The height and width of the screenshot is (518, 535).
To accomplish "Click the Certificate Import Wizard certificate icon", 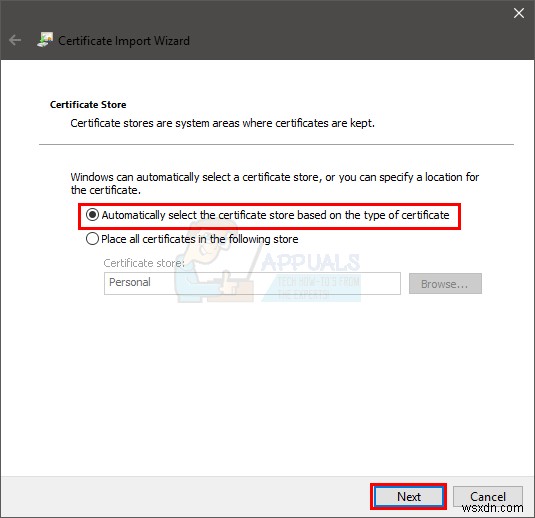I will [45, 40].
